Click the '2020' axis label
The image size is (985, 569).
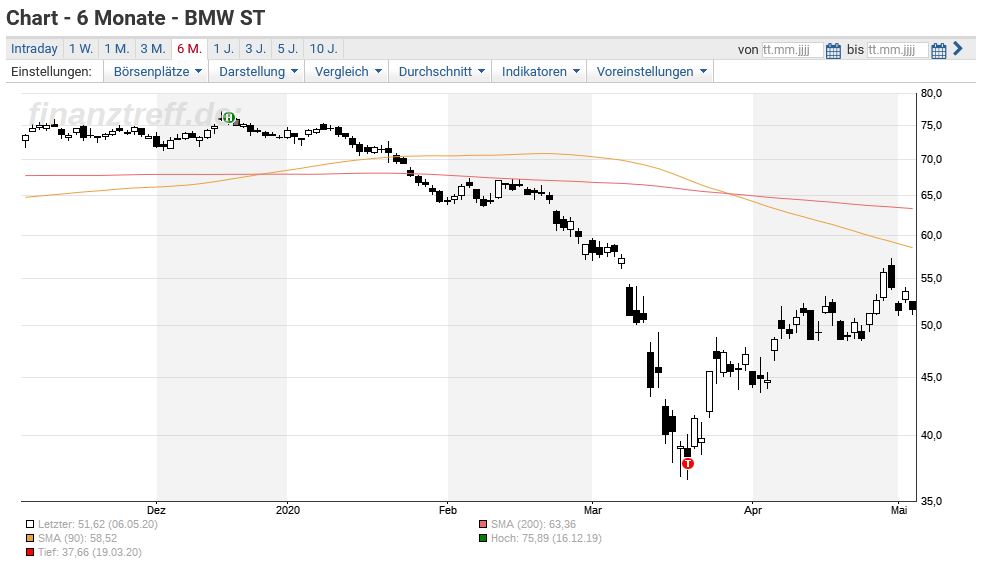click(288, 510)
